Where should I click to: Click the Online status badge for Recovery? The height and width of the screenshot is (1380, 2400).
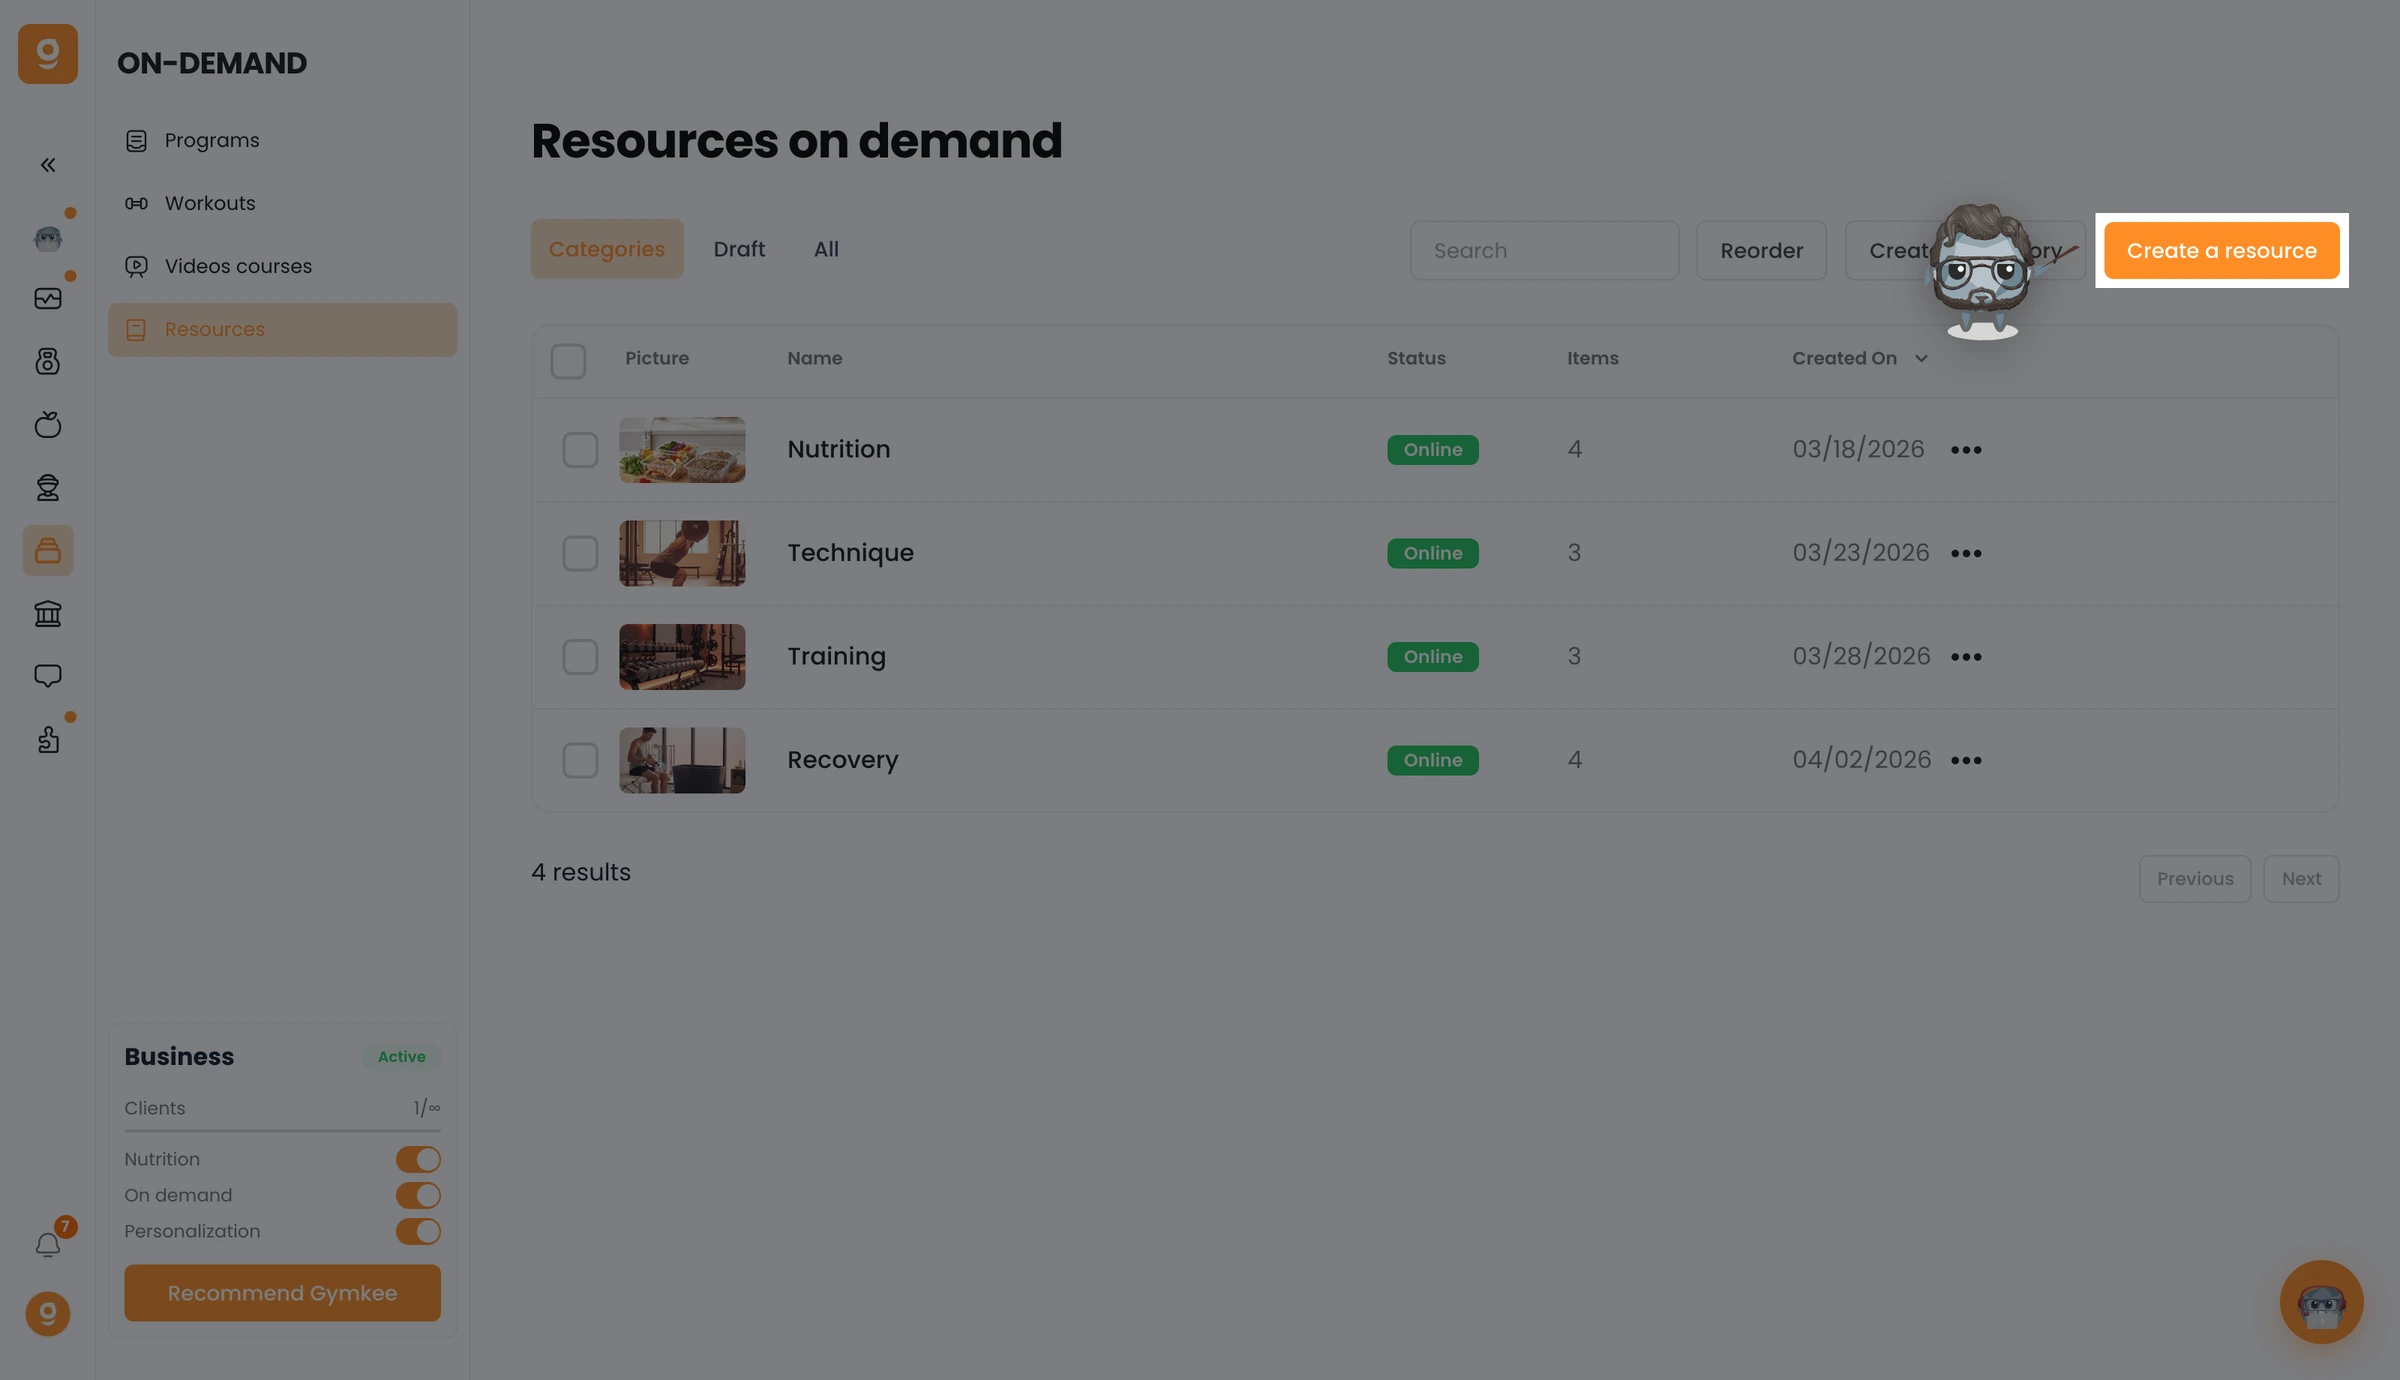coord(1432,760)
